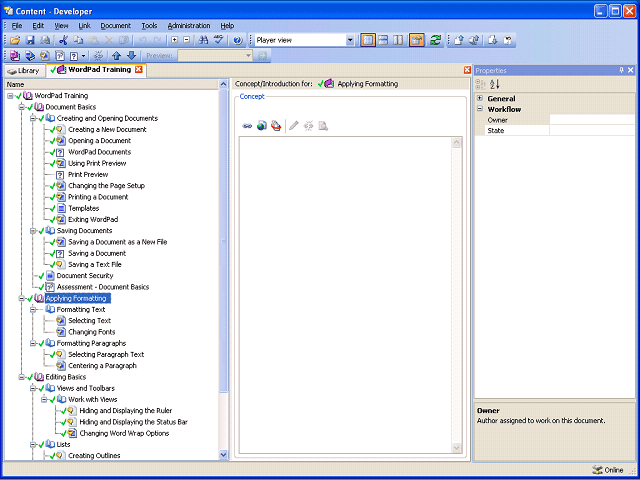Image resolution: width=640 pixels, height=480 pixels.
Task: Click the Copy toolbar icon
Action: click(x=78, y=40)
